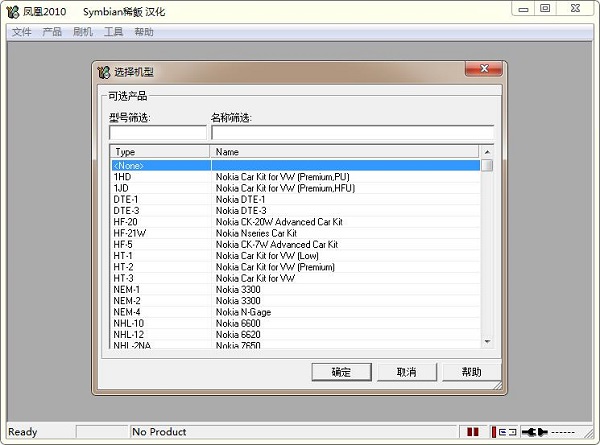
Task: Close the 凤凰2010 main window
Action: tap(575, 9)
